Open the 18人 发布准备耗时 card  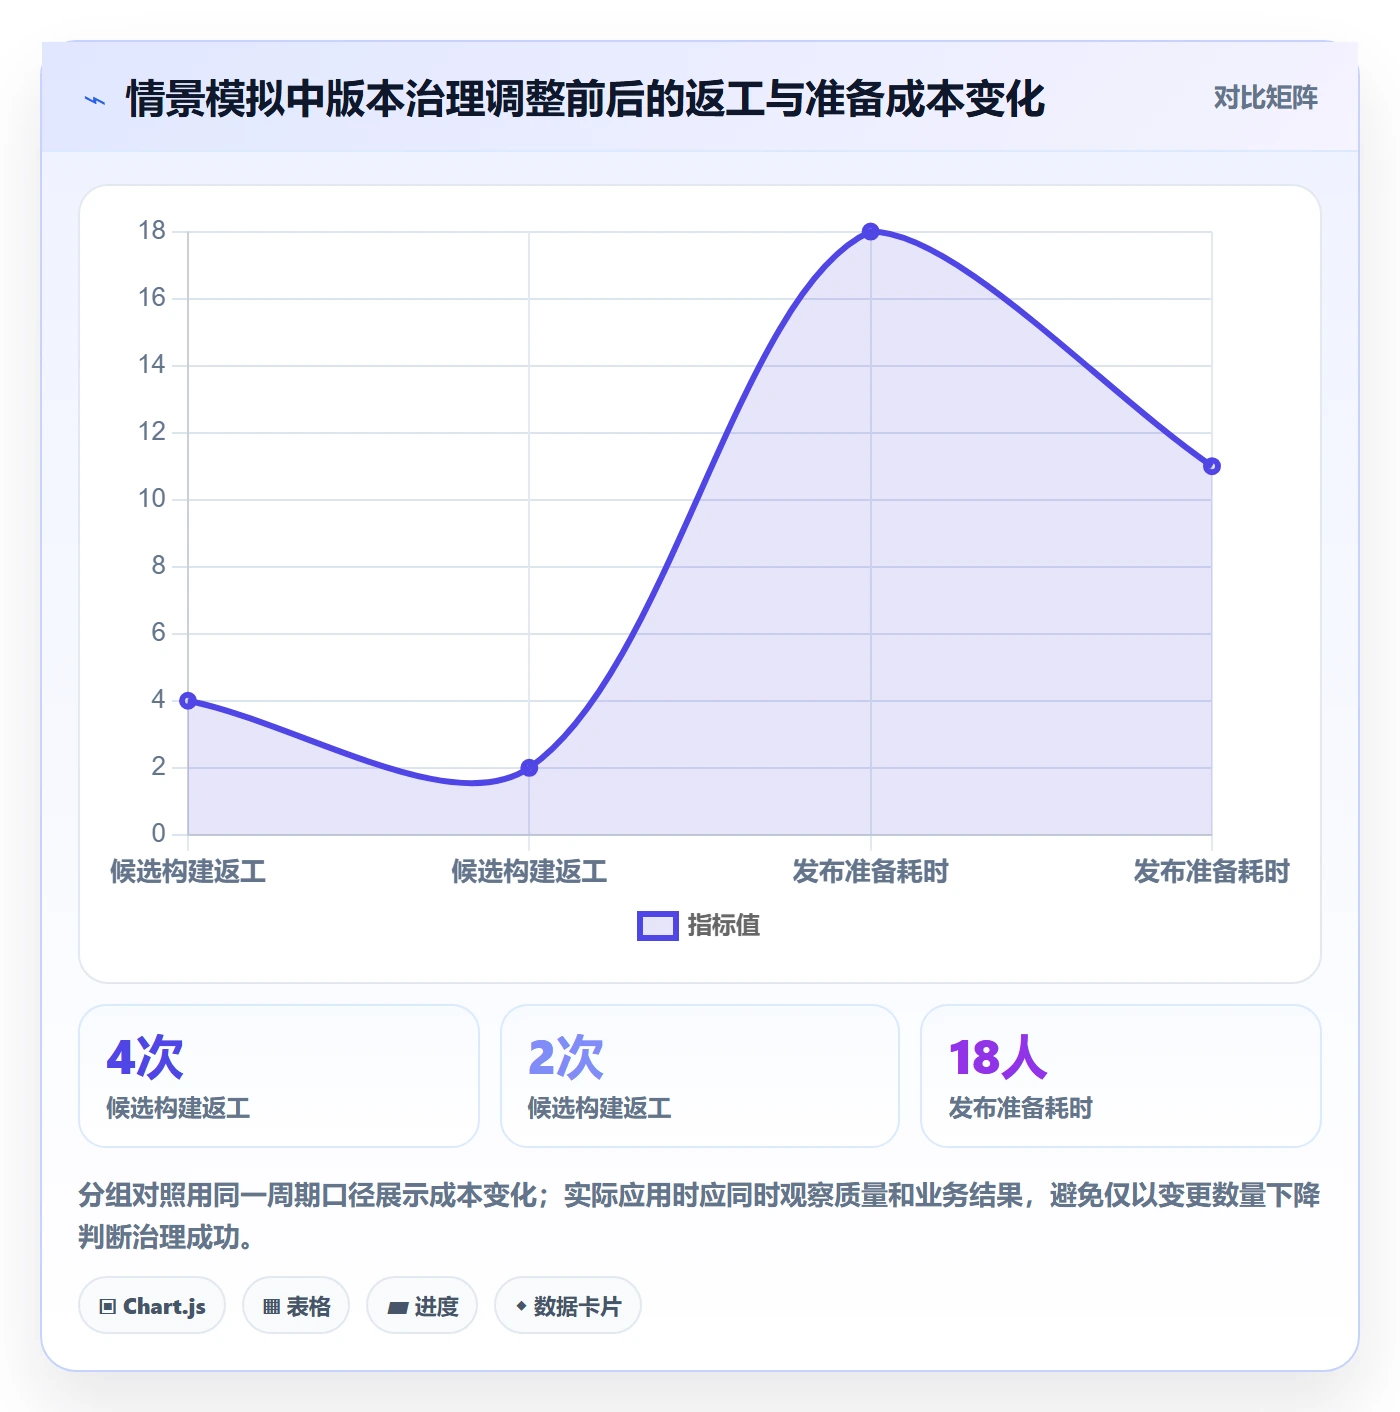click(x=1121, y=1076)
